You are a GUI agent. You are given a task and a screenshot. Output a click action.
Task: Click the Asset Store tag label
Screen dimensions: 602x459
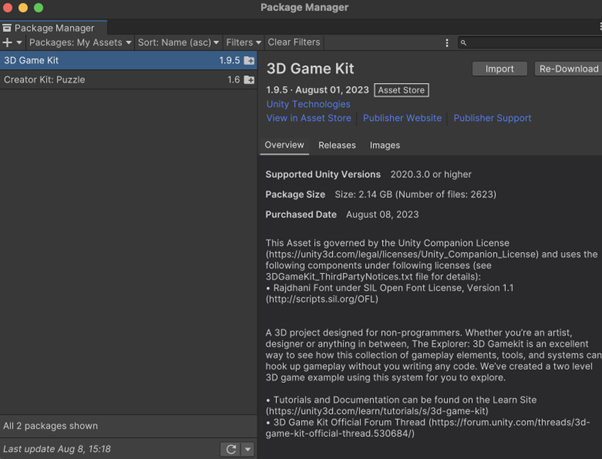[x=401, y=90]
